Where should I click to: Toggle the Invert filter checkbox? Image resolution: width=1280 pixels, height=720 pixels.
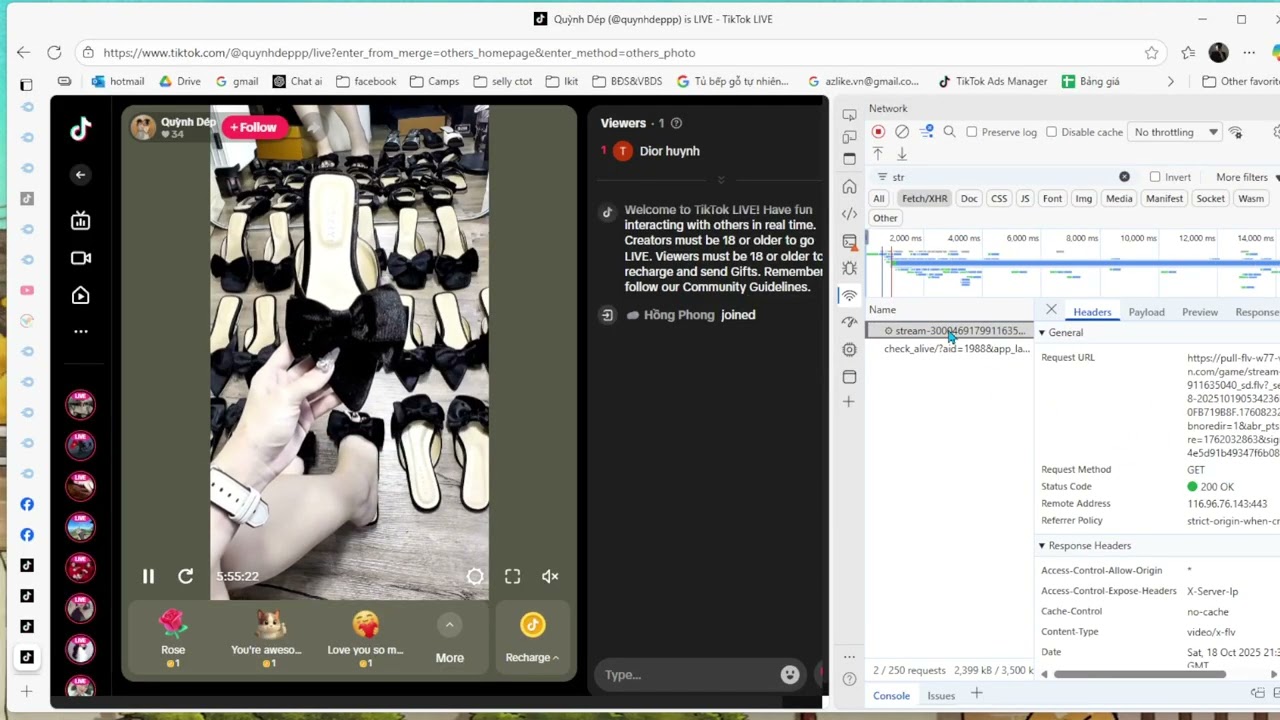1155,177
